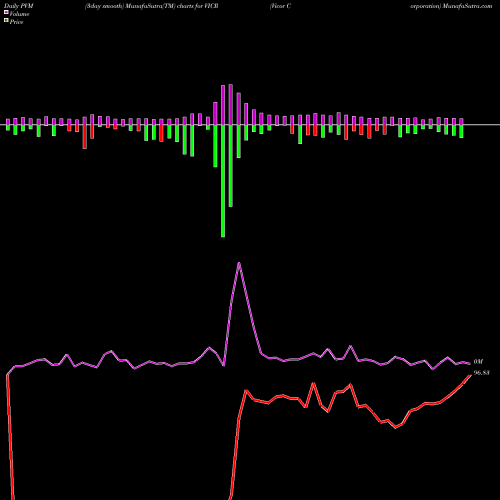Click the 0M volume value label
The width and height of the screenshot is (500, 500).
pos(478,362)
